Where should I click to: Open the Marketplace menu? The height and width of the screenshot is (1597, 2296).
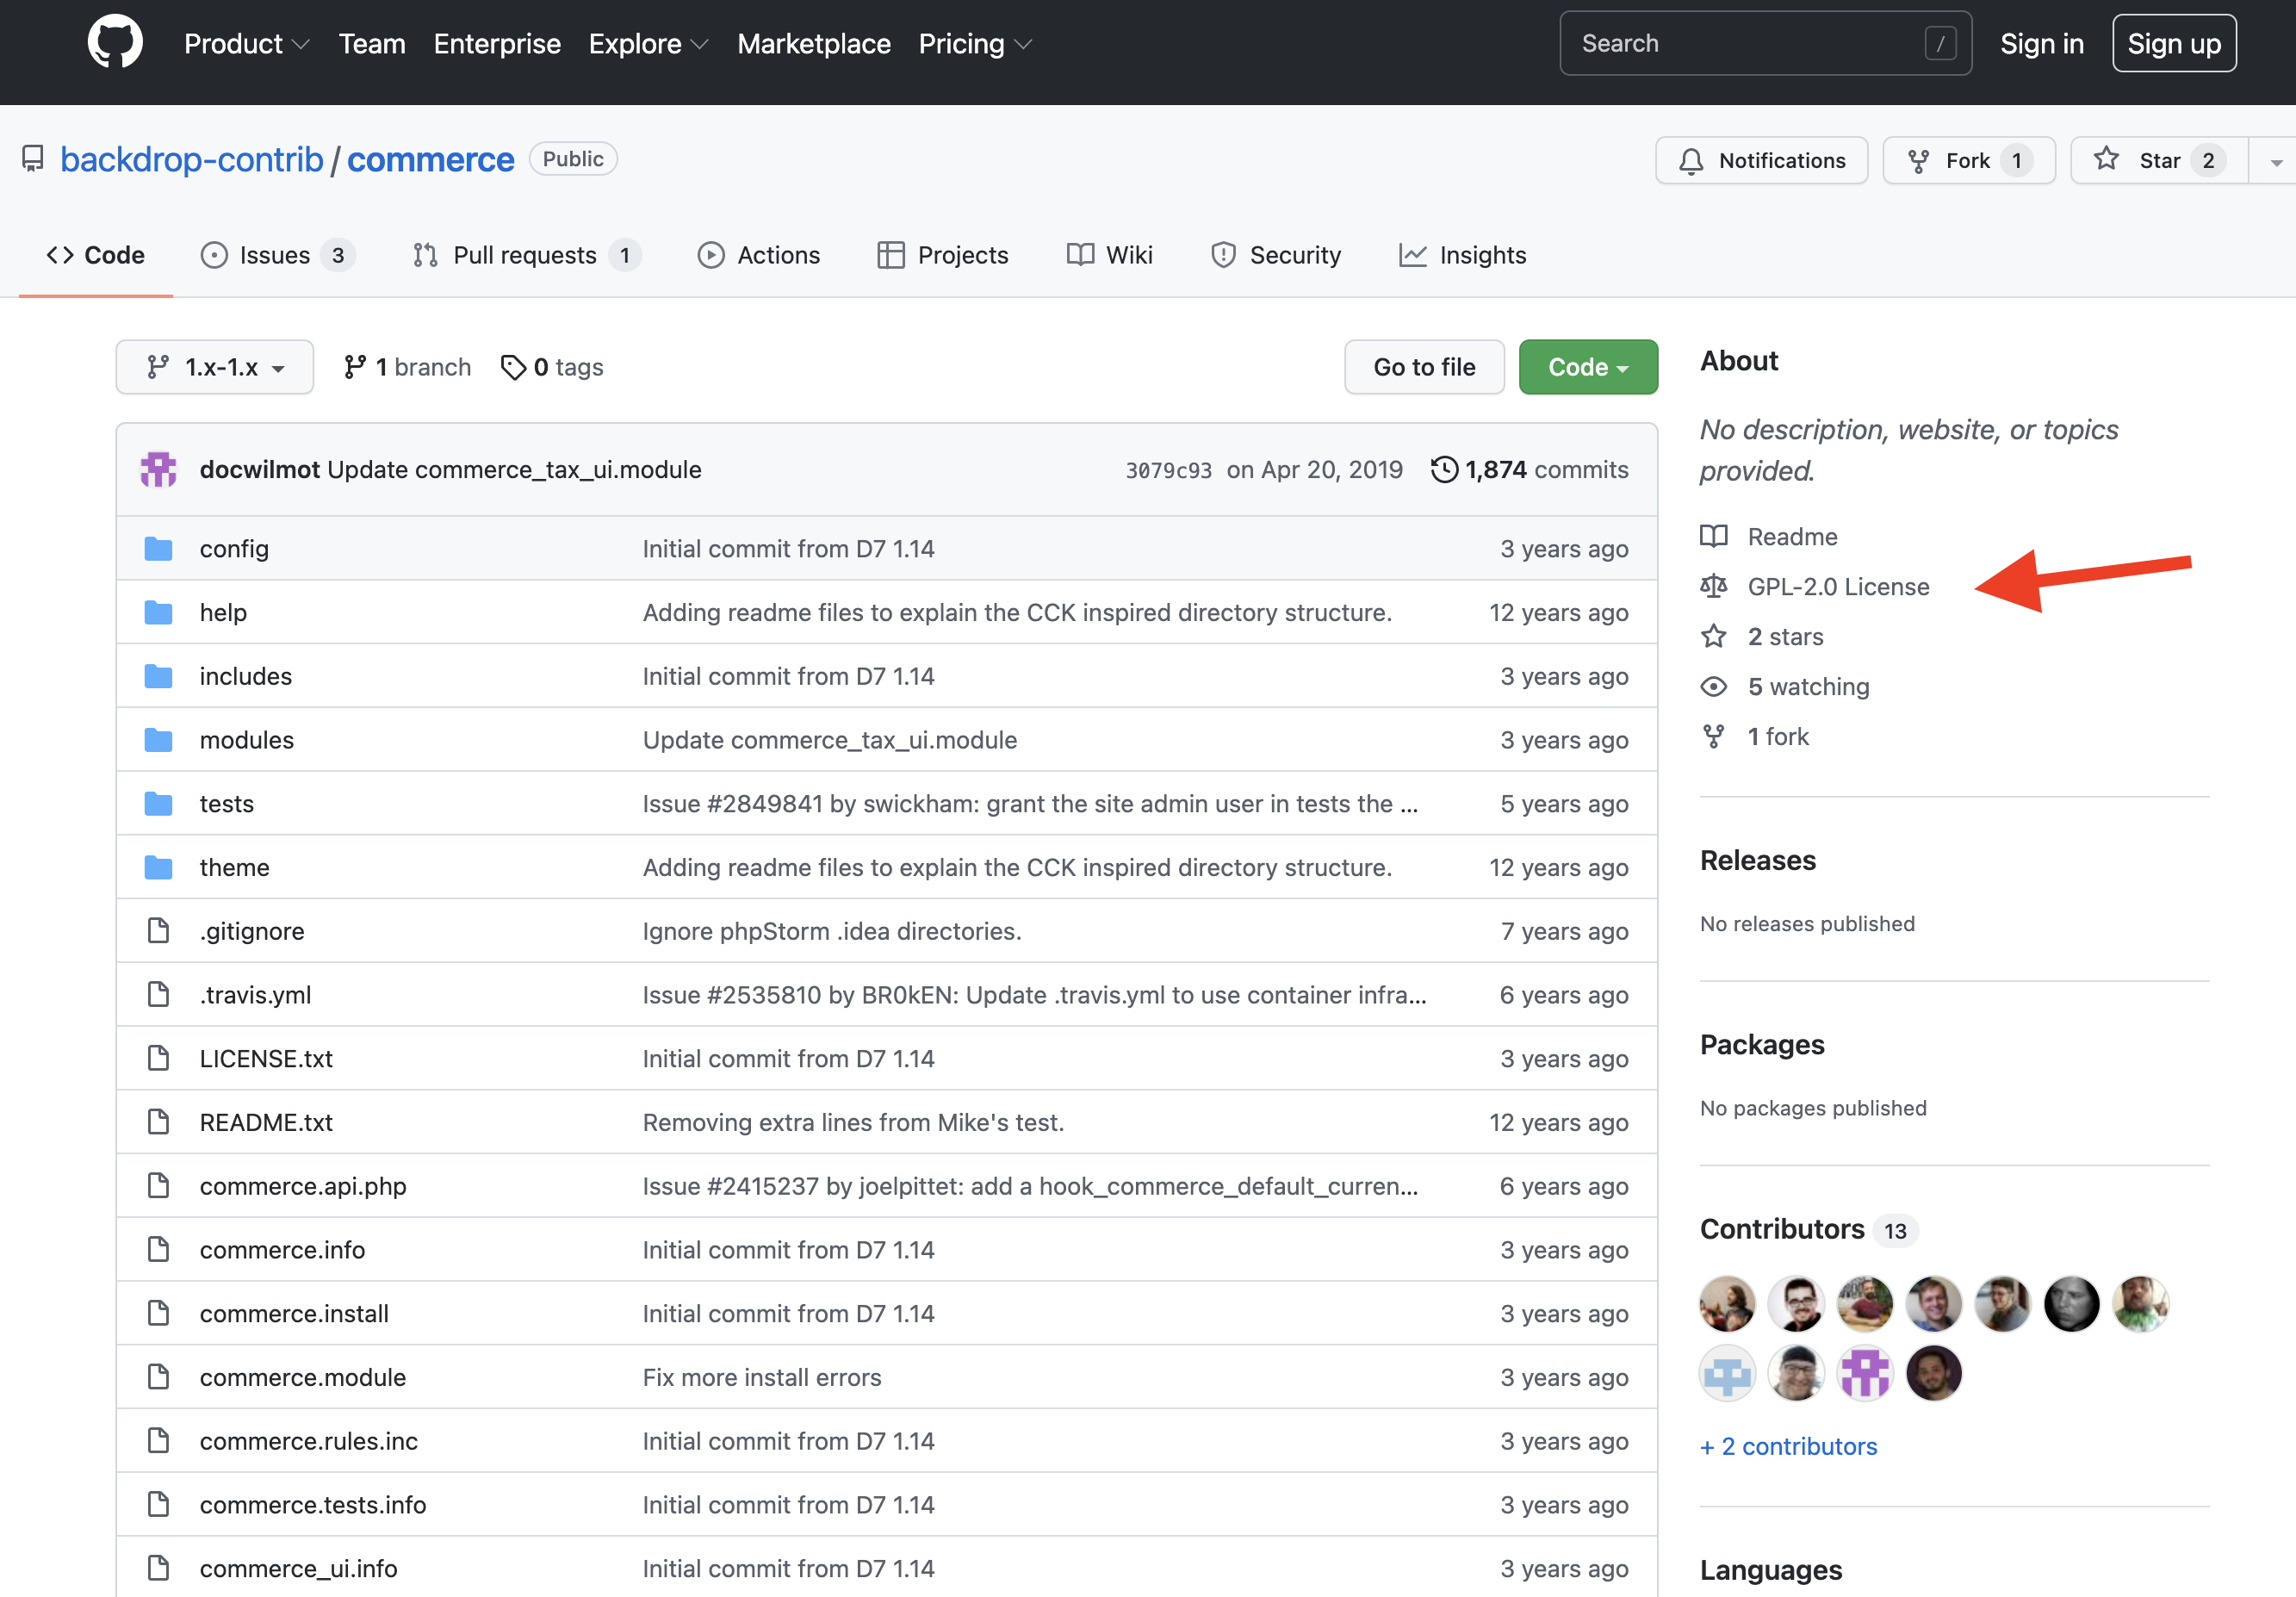[813, 43]
